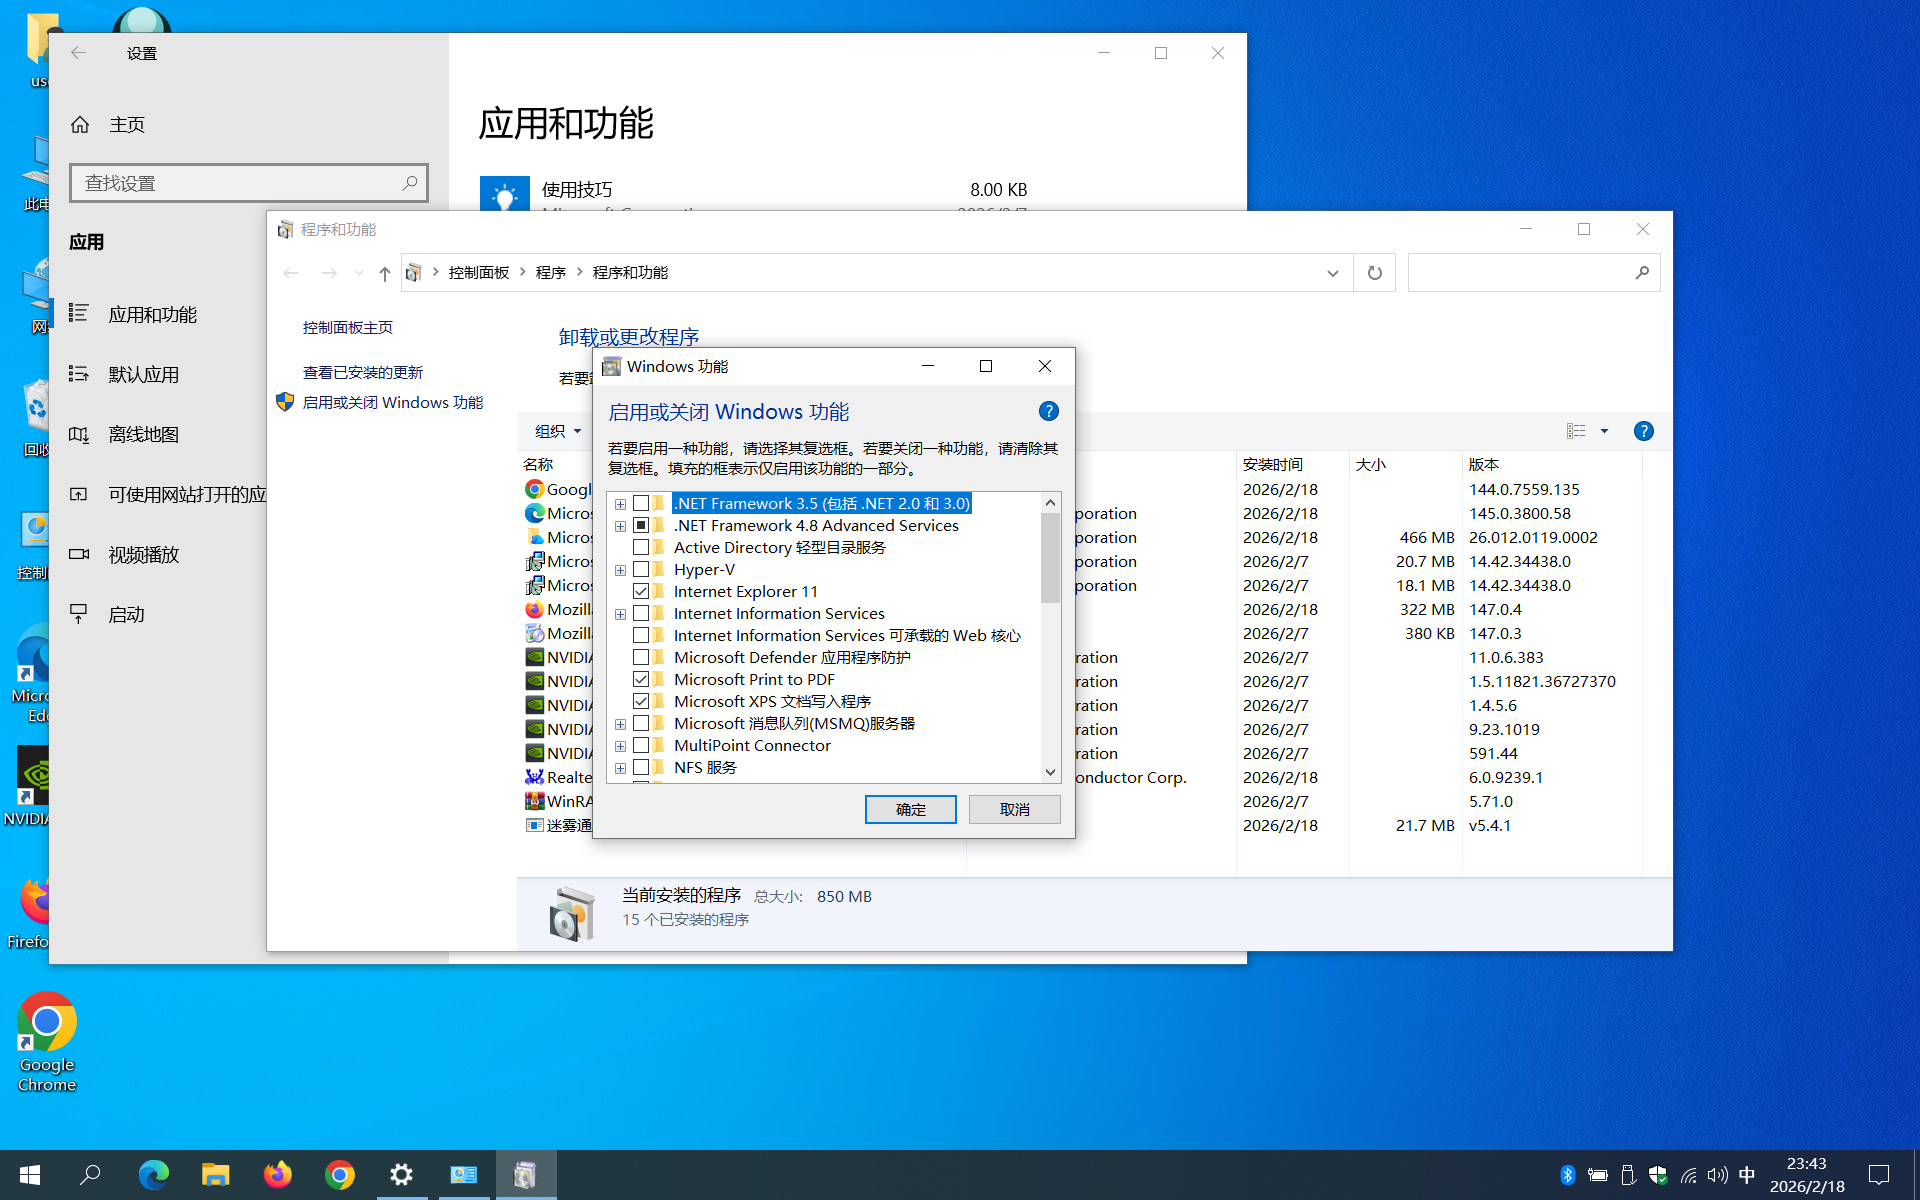Expand the .NET Framework 3.5 tree node
This screenshot has width=1920, height=1200.
click(x=620, y=504)
